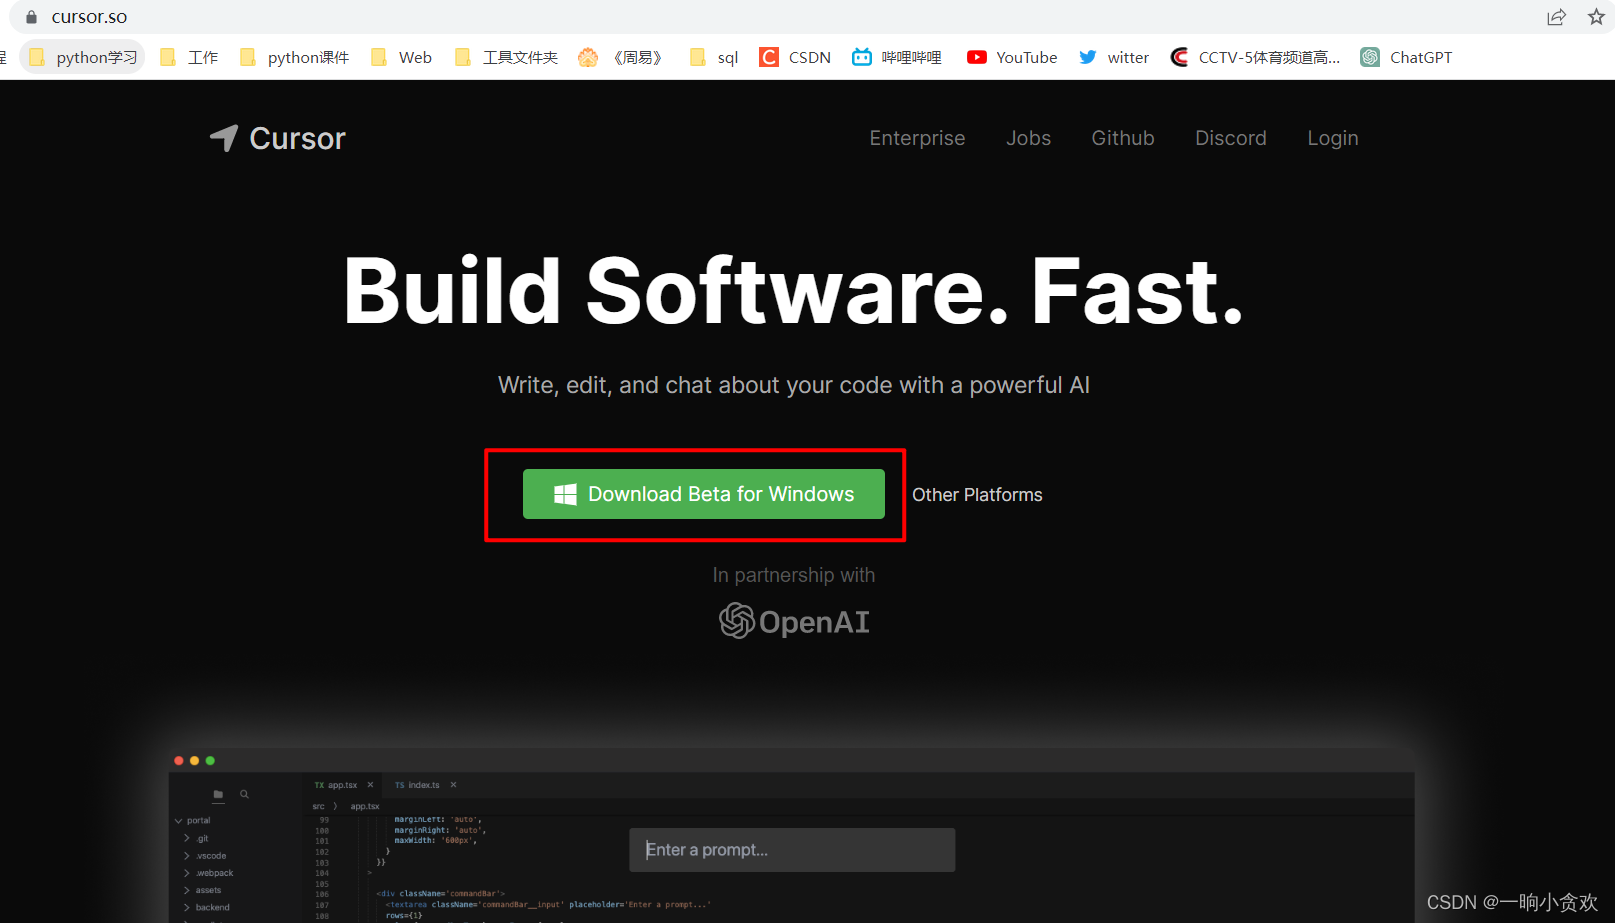Close the index.ts tab
The width and height of the screenshot is (1615, 923).
tap(453, 785)
